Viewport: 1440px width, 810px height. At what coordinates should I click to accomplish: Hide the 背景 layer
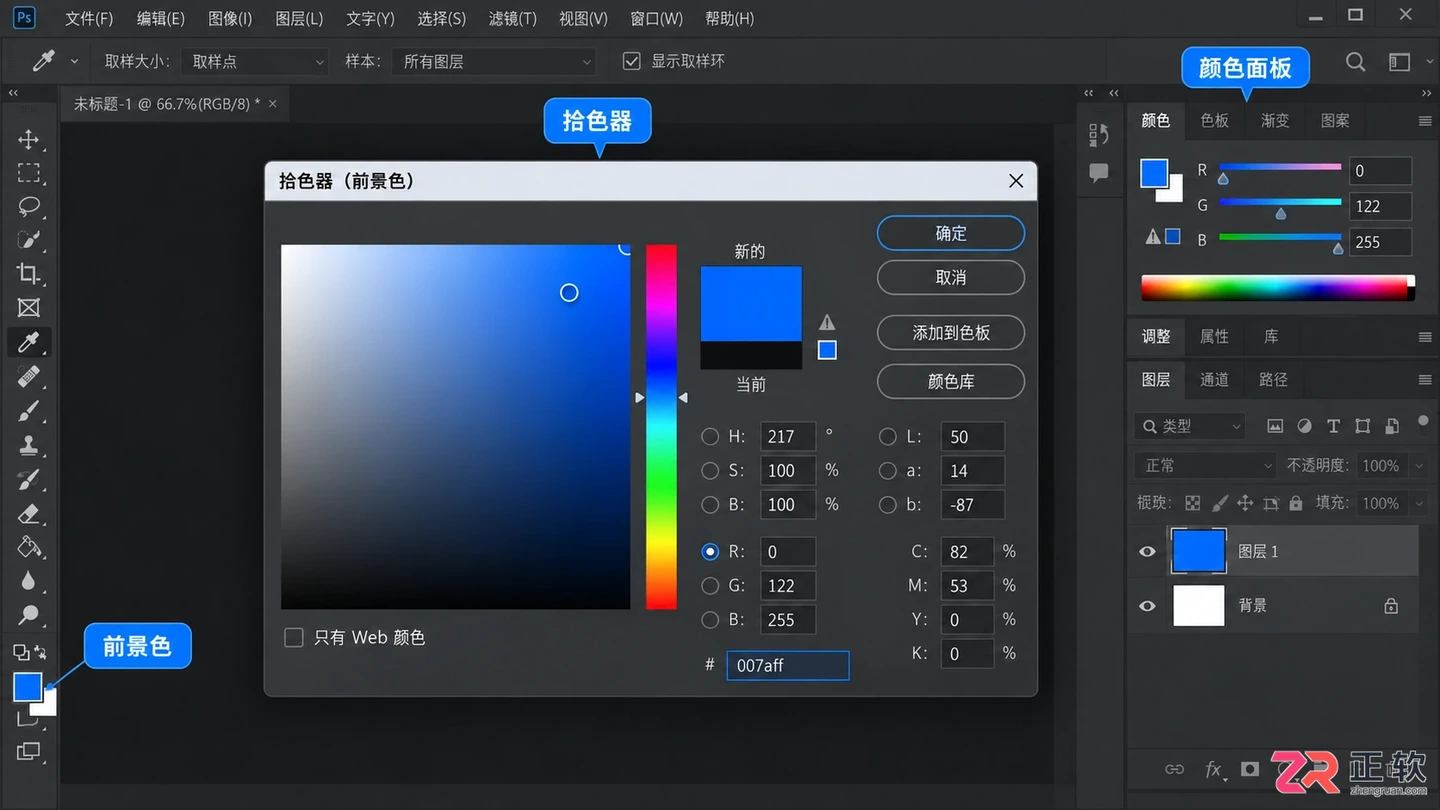pos(1147,605)
